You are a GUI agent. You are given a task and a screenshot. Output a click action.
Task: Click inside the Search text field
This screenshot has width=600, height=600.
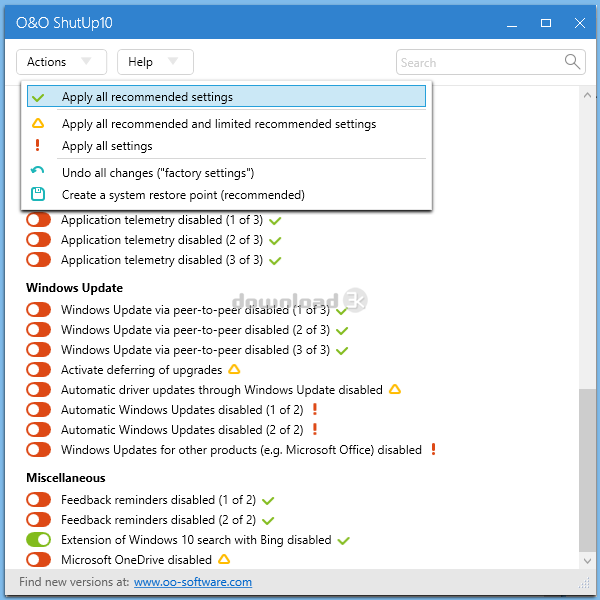point(480,62)
